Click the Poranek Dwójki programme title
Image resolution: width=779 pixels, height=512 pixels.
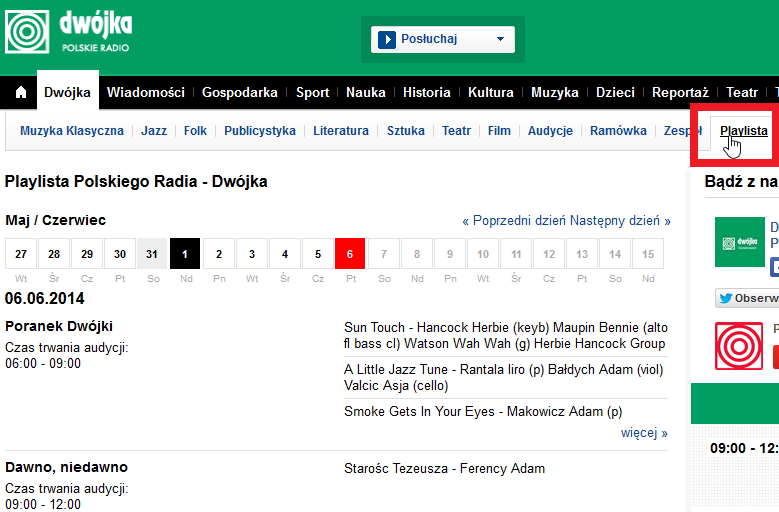[x=59, y=326]
